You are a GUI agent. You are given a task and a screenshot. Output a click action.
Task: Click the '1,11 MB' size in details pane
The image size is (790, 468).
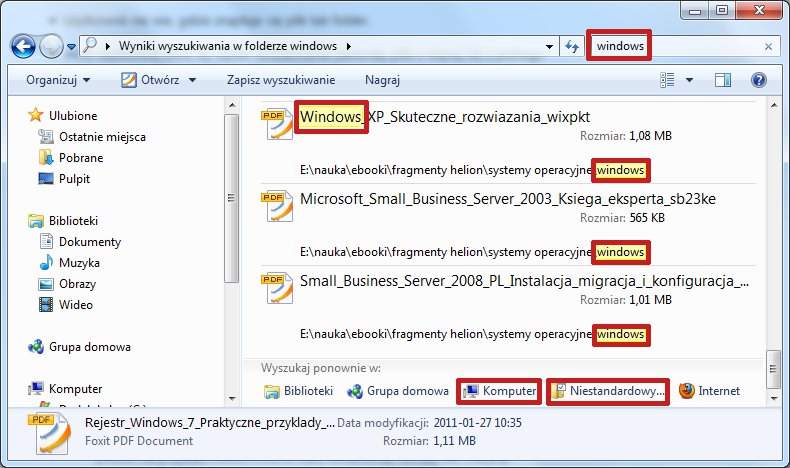(454, 441)
